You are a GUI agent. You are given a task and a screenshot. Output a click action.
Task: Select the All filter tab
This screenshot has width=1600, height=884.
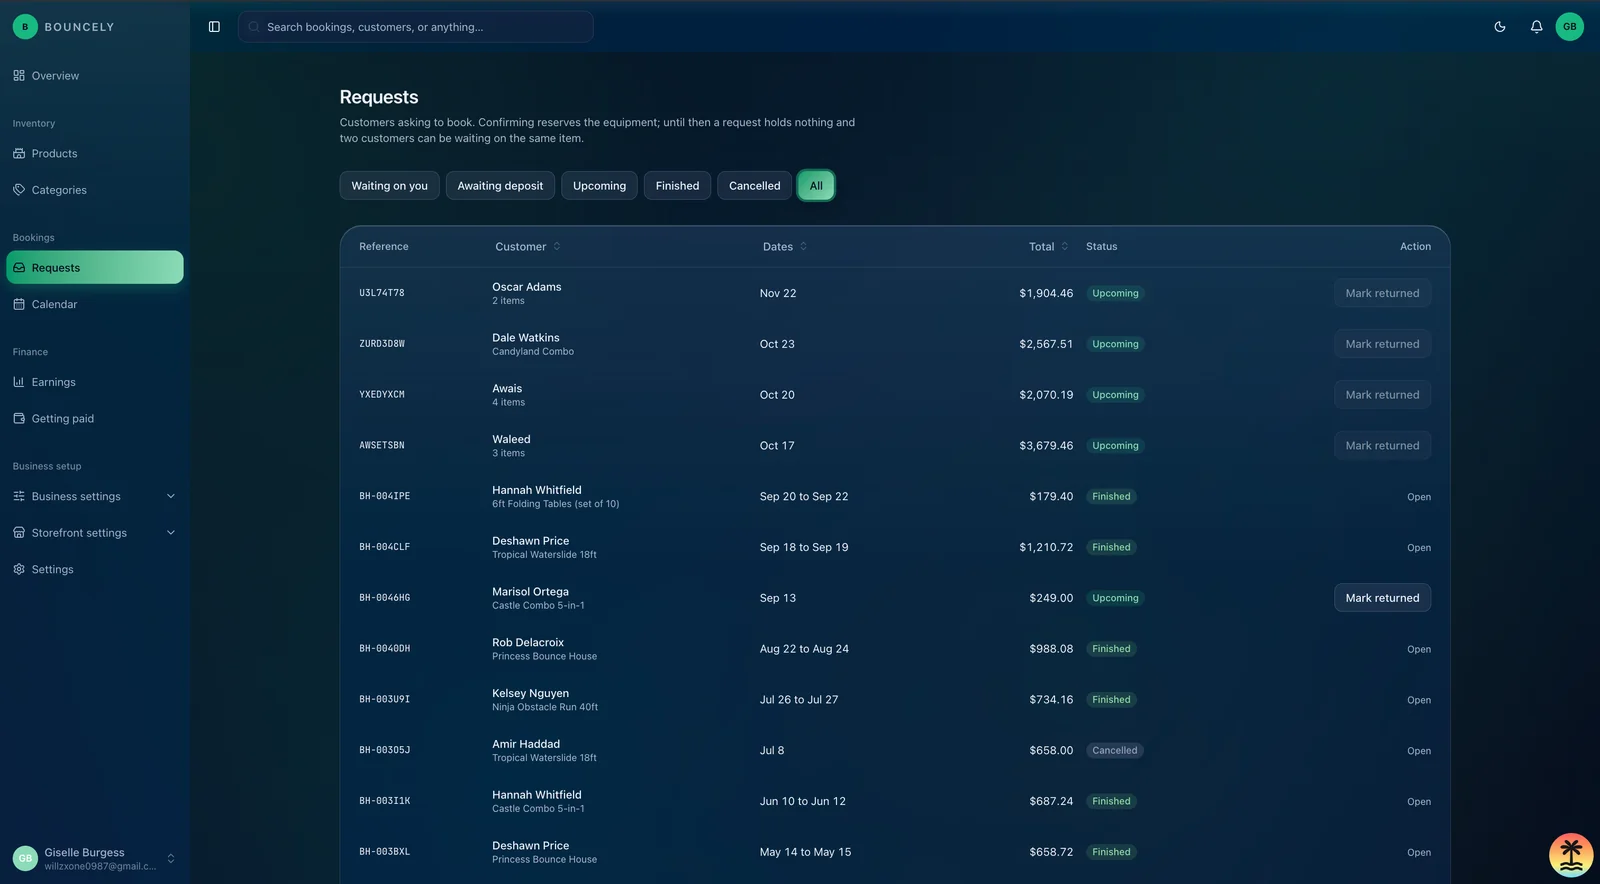[816, 186]
